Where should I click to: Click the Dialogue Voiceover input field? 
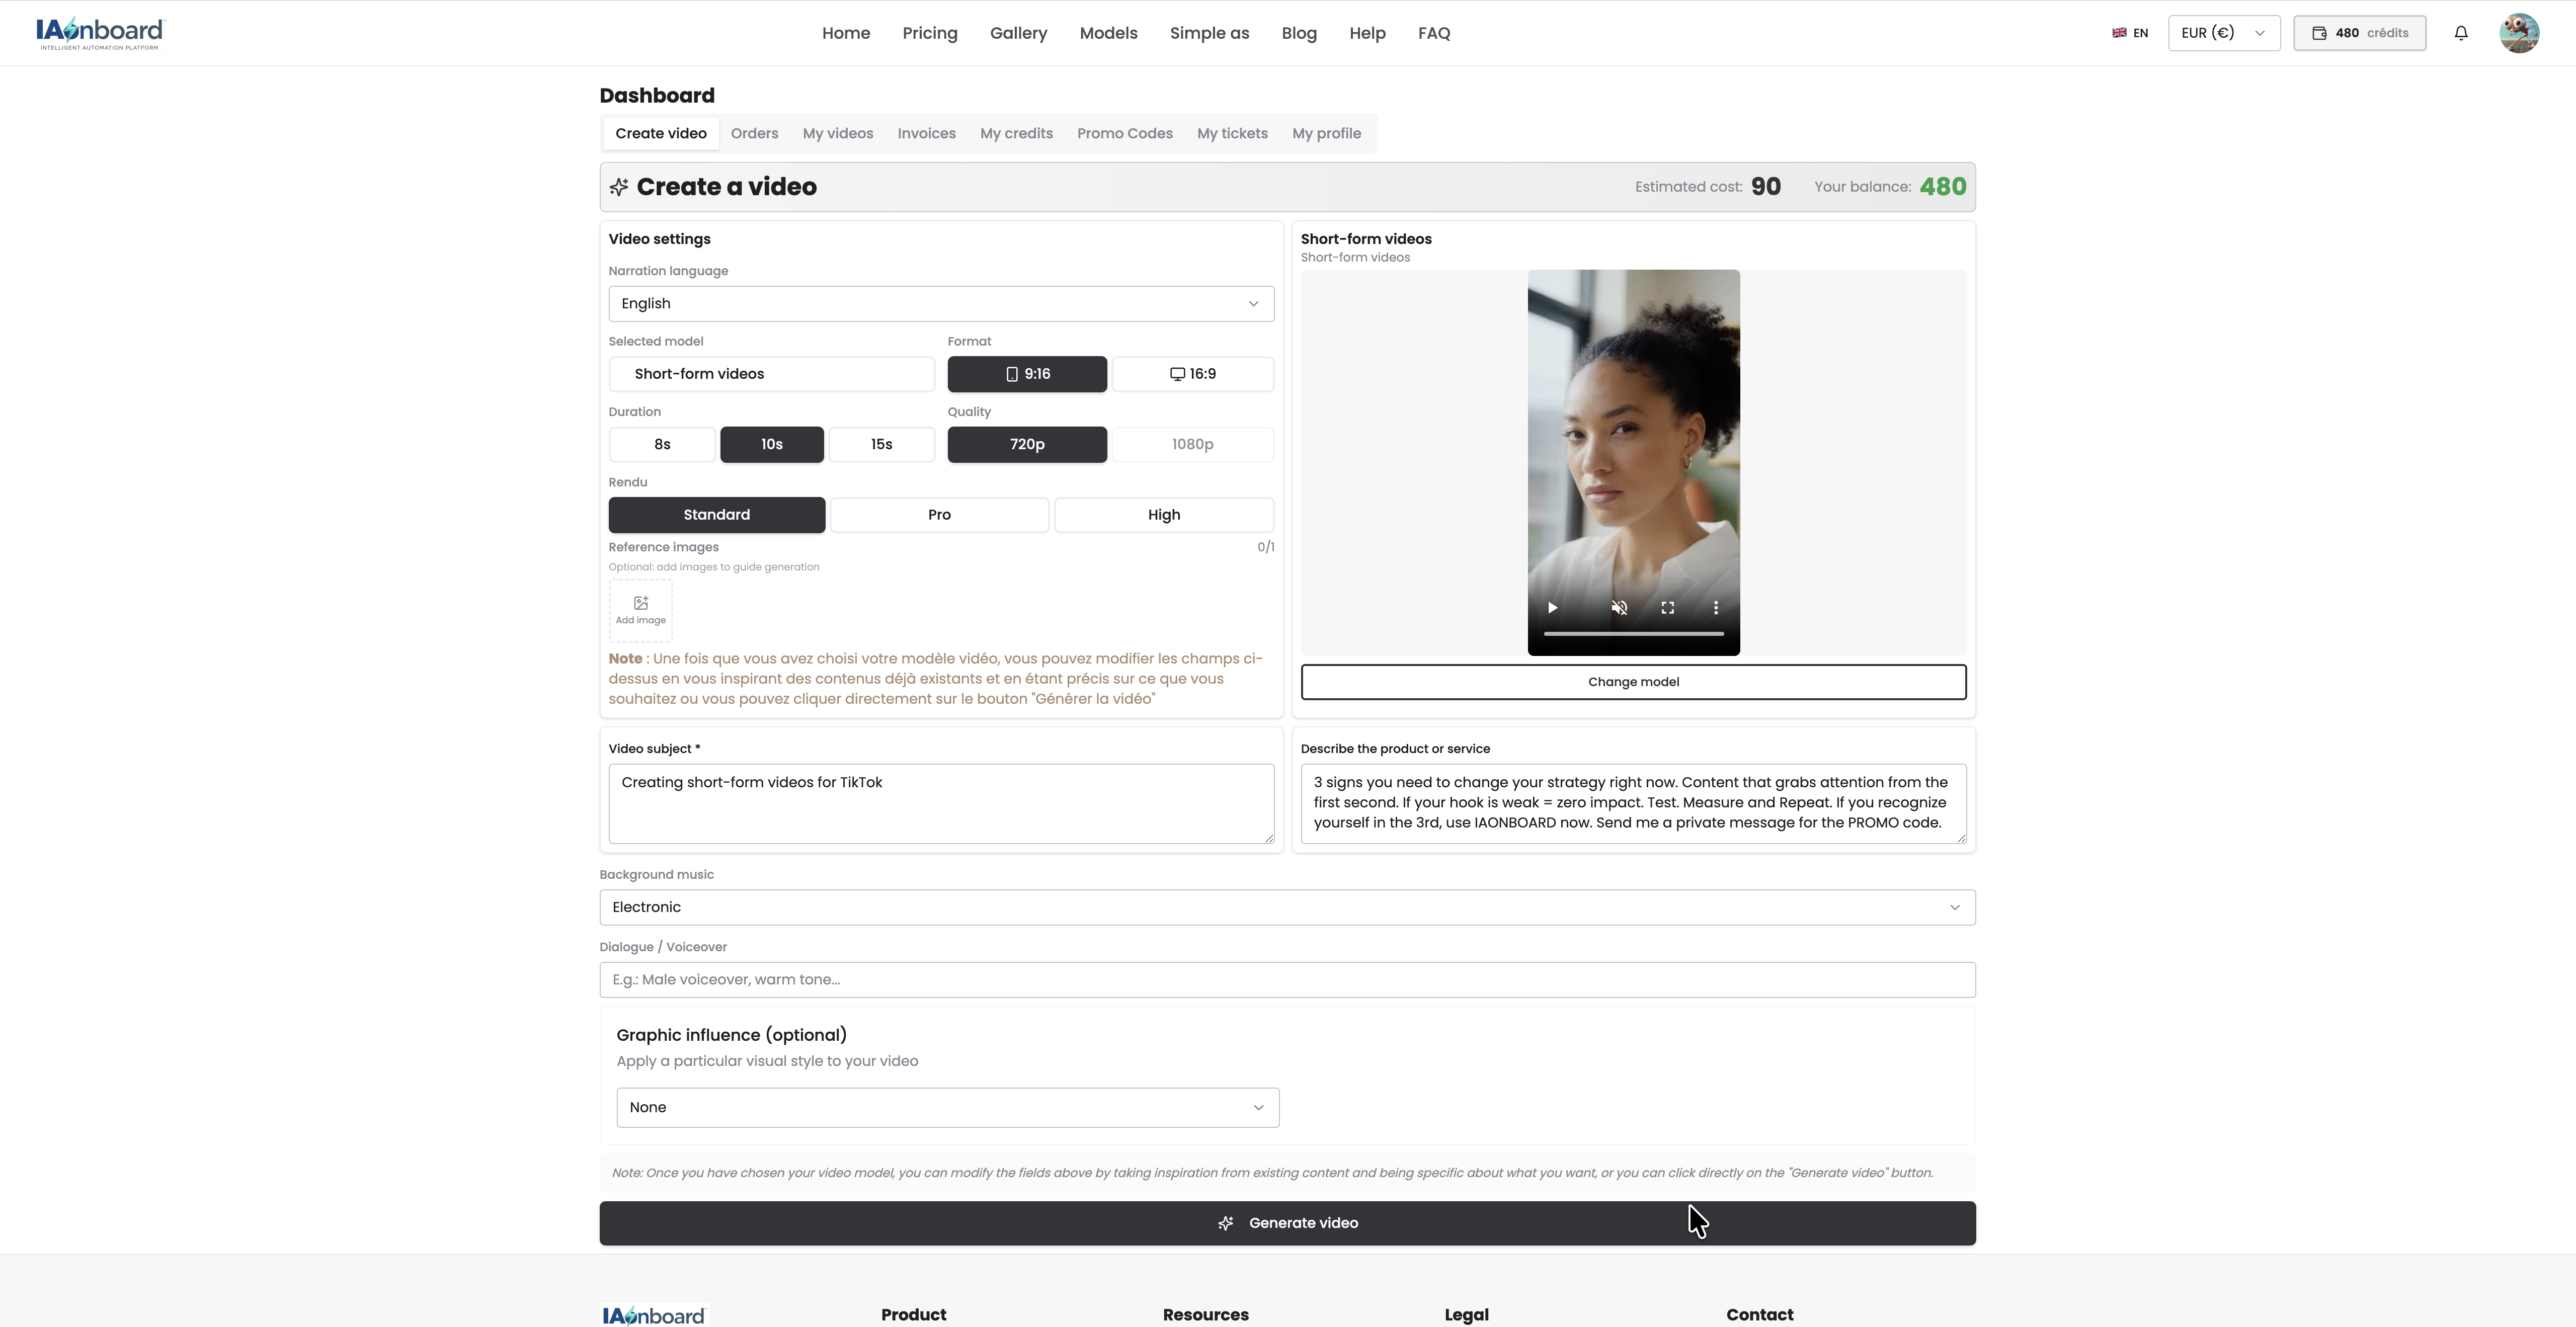1287,979
